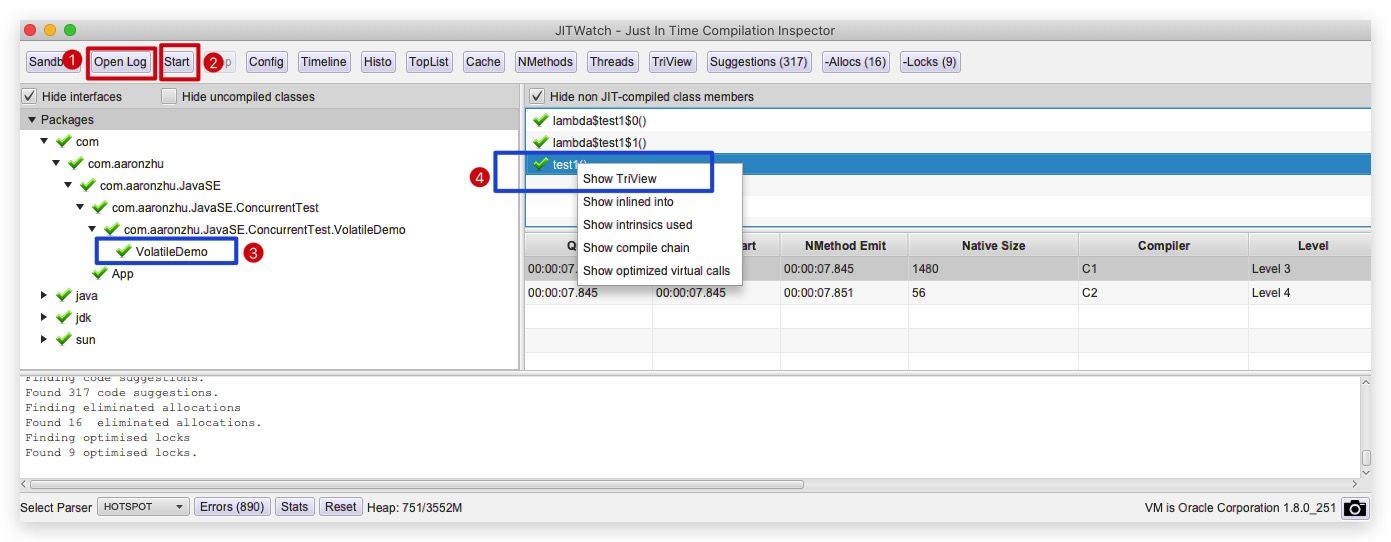Image resolution: width=1391 pixels, height=542 pixels.
Task: Open the TriView toolbar button
Action: 671,62
